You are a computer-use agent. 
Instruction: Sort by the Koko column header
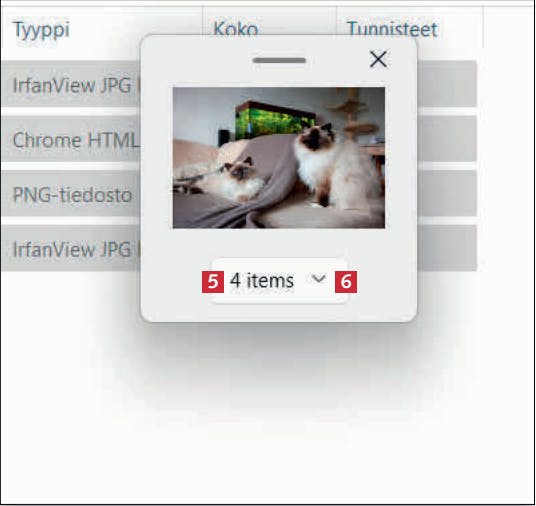(236, 29)
